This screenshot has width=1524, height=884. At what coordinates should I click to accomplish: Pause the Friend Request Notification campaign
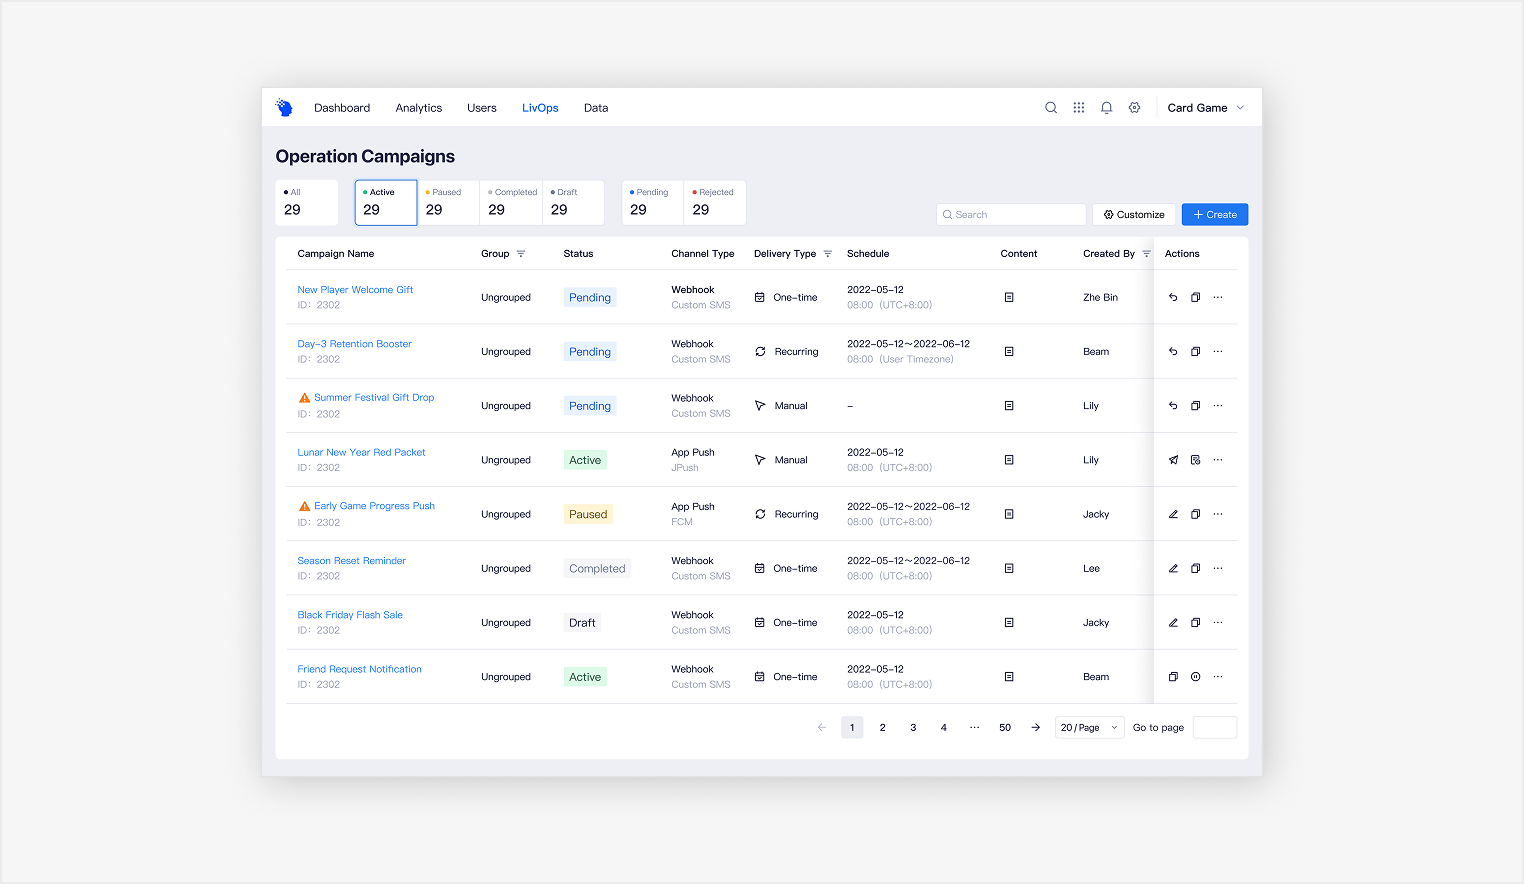[1195, 677]
